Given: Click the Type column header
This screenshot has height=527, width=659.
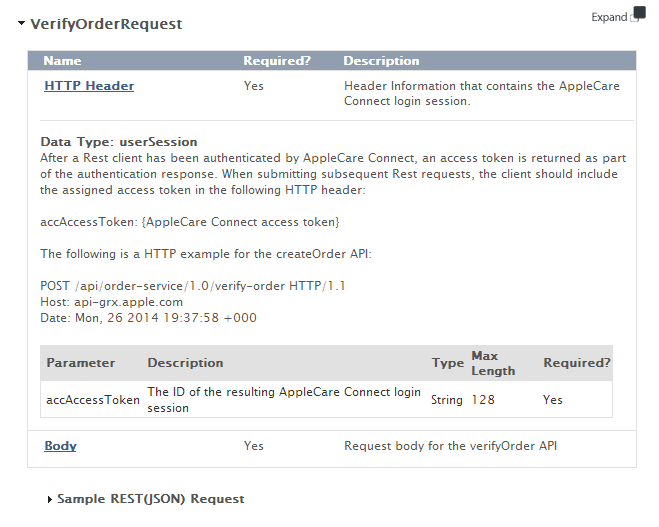Looking at the screenshot, I should coord(448,363).
